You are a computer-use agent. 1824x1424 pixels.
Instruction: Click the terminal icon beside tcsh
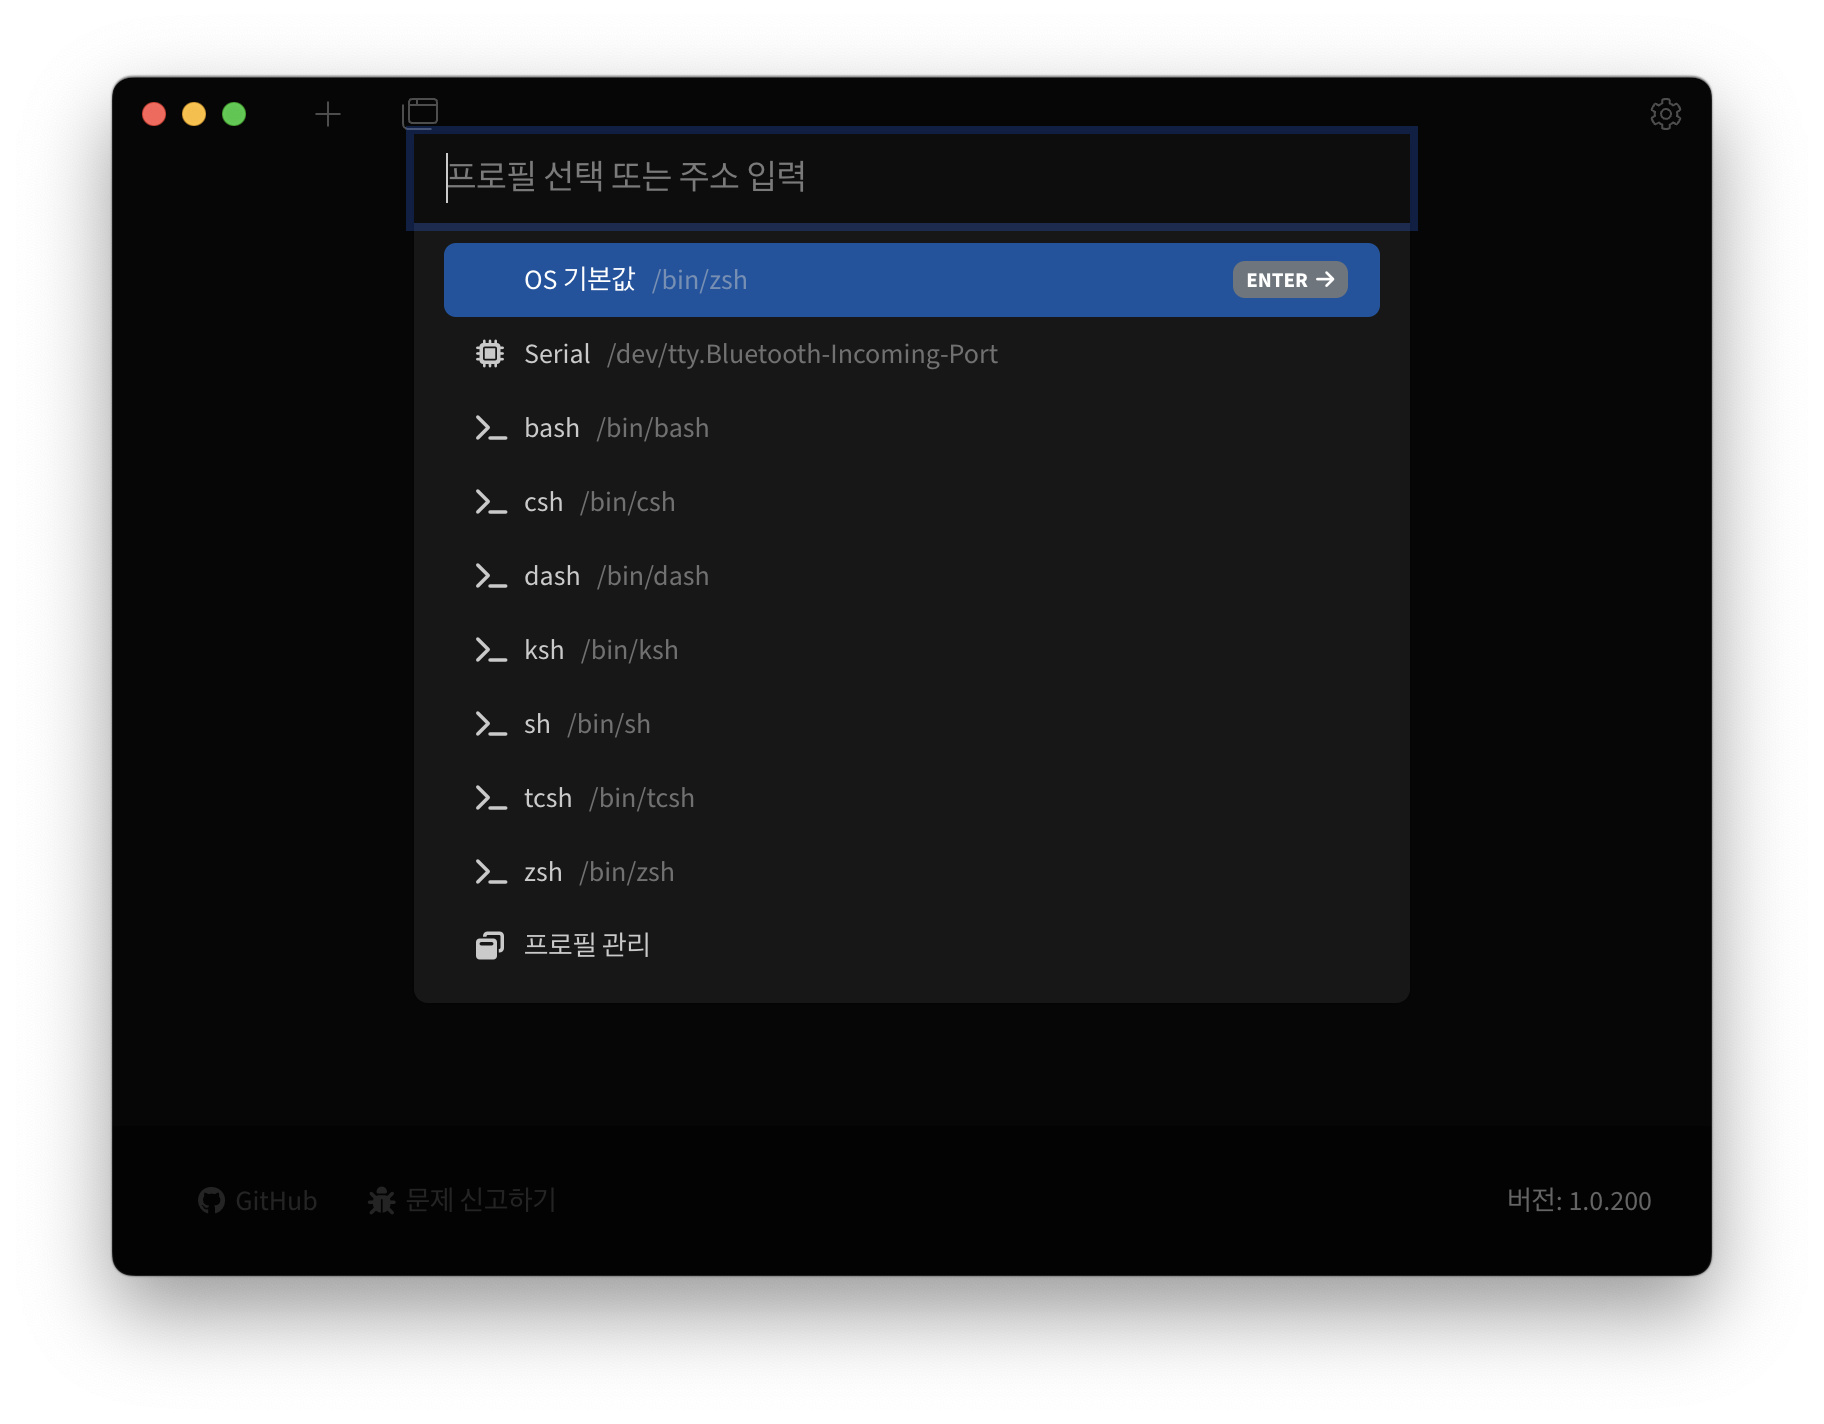[x=490, y=798]
